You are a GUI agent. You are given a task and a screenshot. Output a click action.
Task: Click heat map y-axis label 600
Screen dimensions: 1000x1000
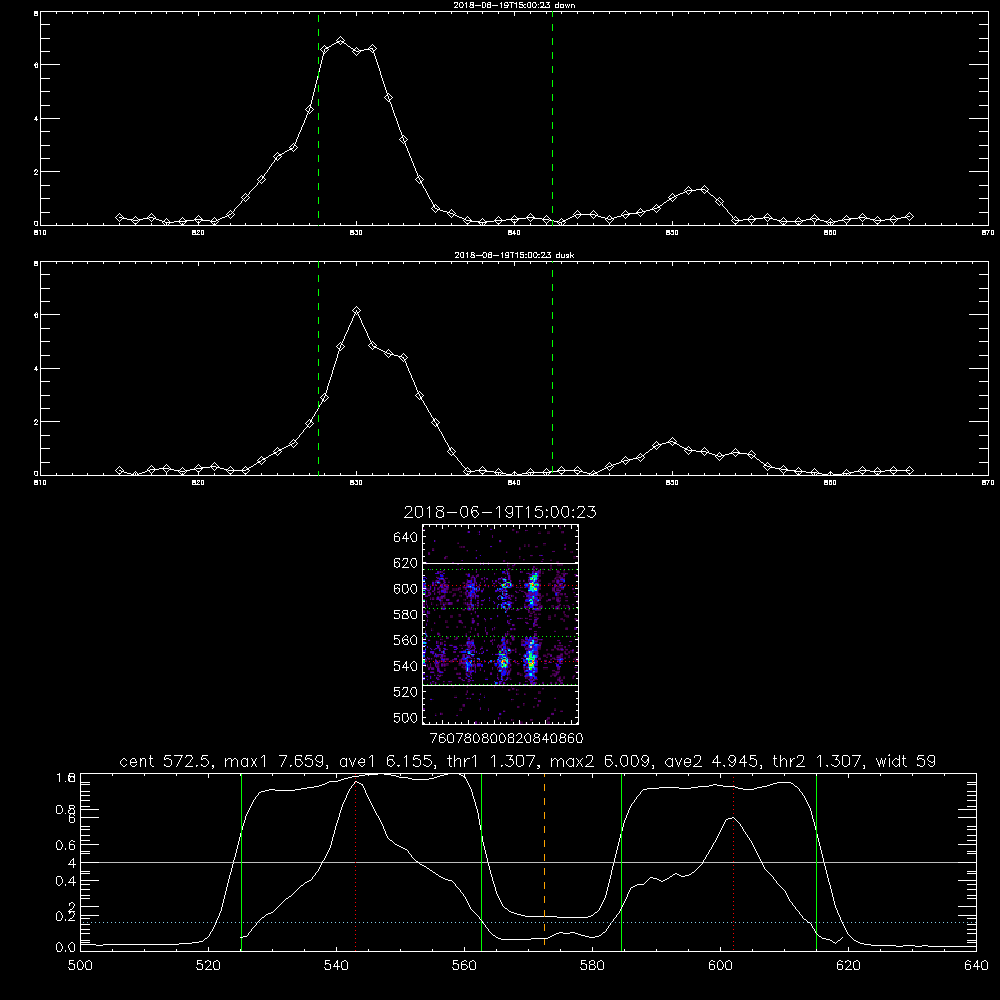406,589
